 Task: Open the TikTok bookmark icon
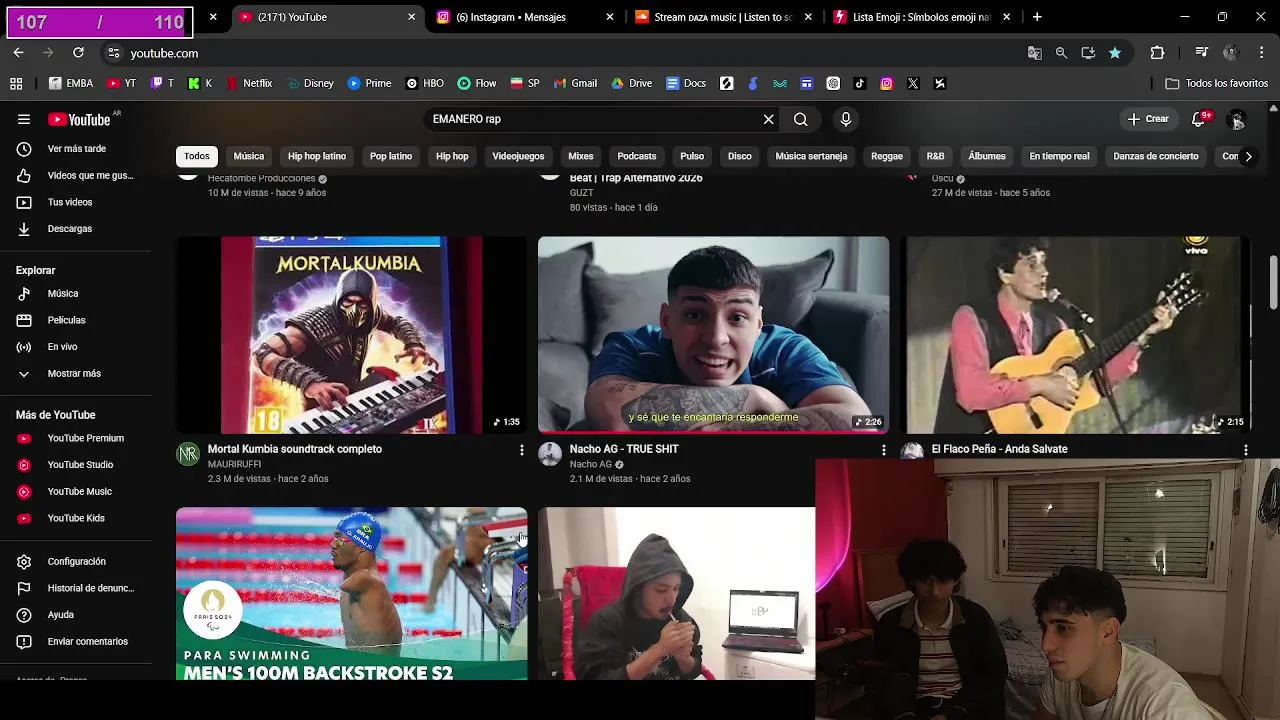point(860,84)
